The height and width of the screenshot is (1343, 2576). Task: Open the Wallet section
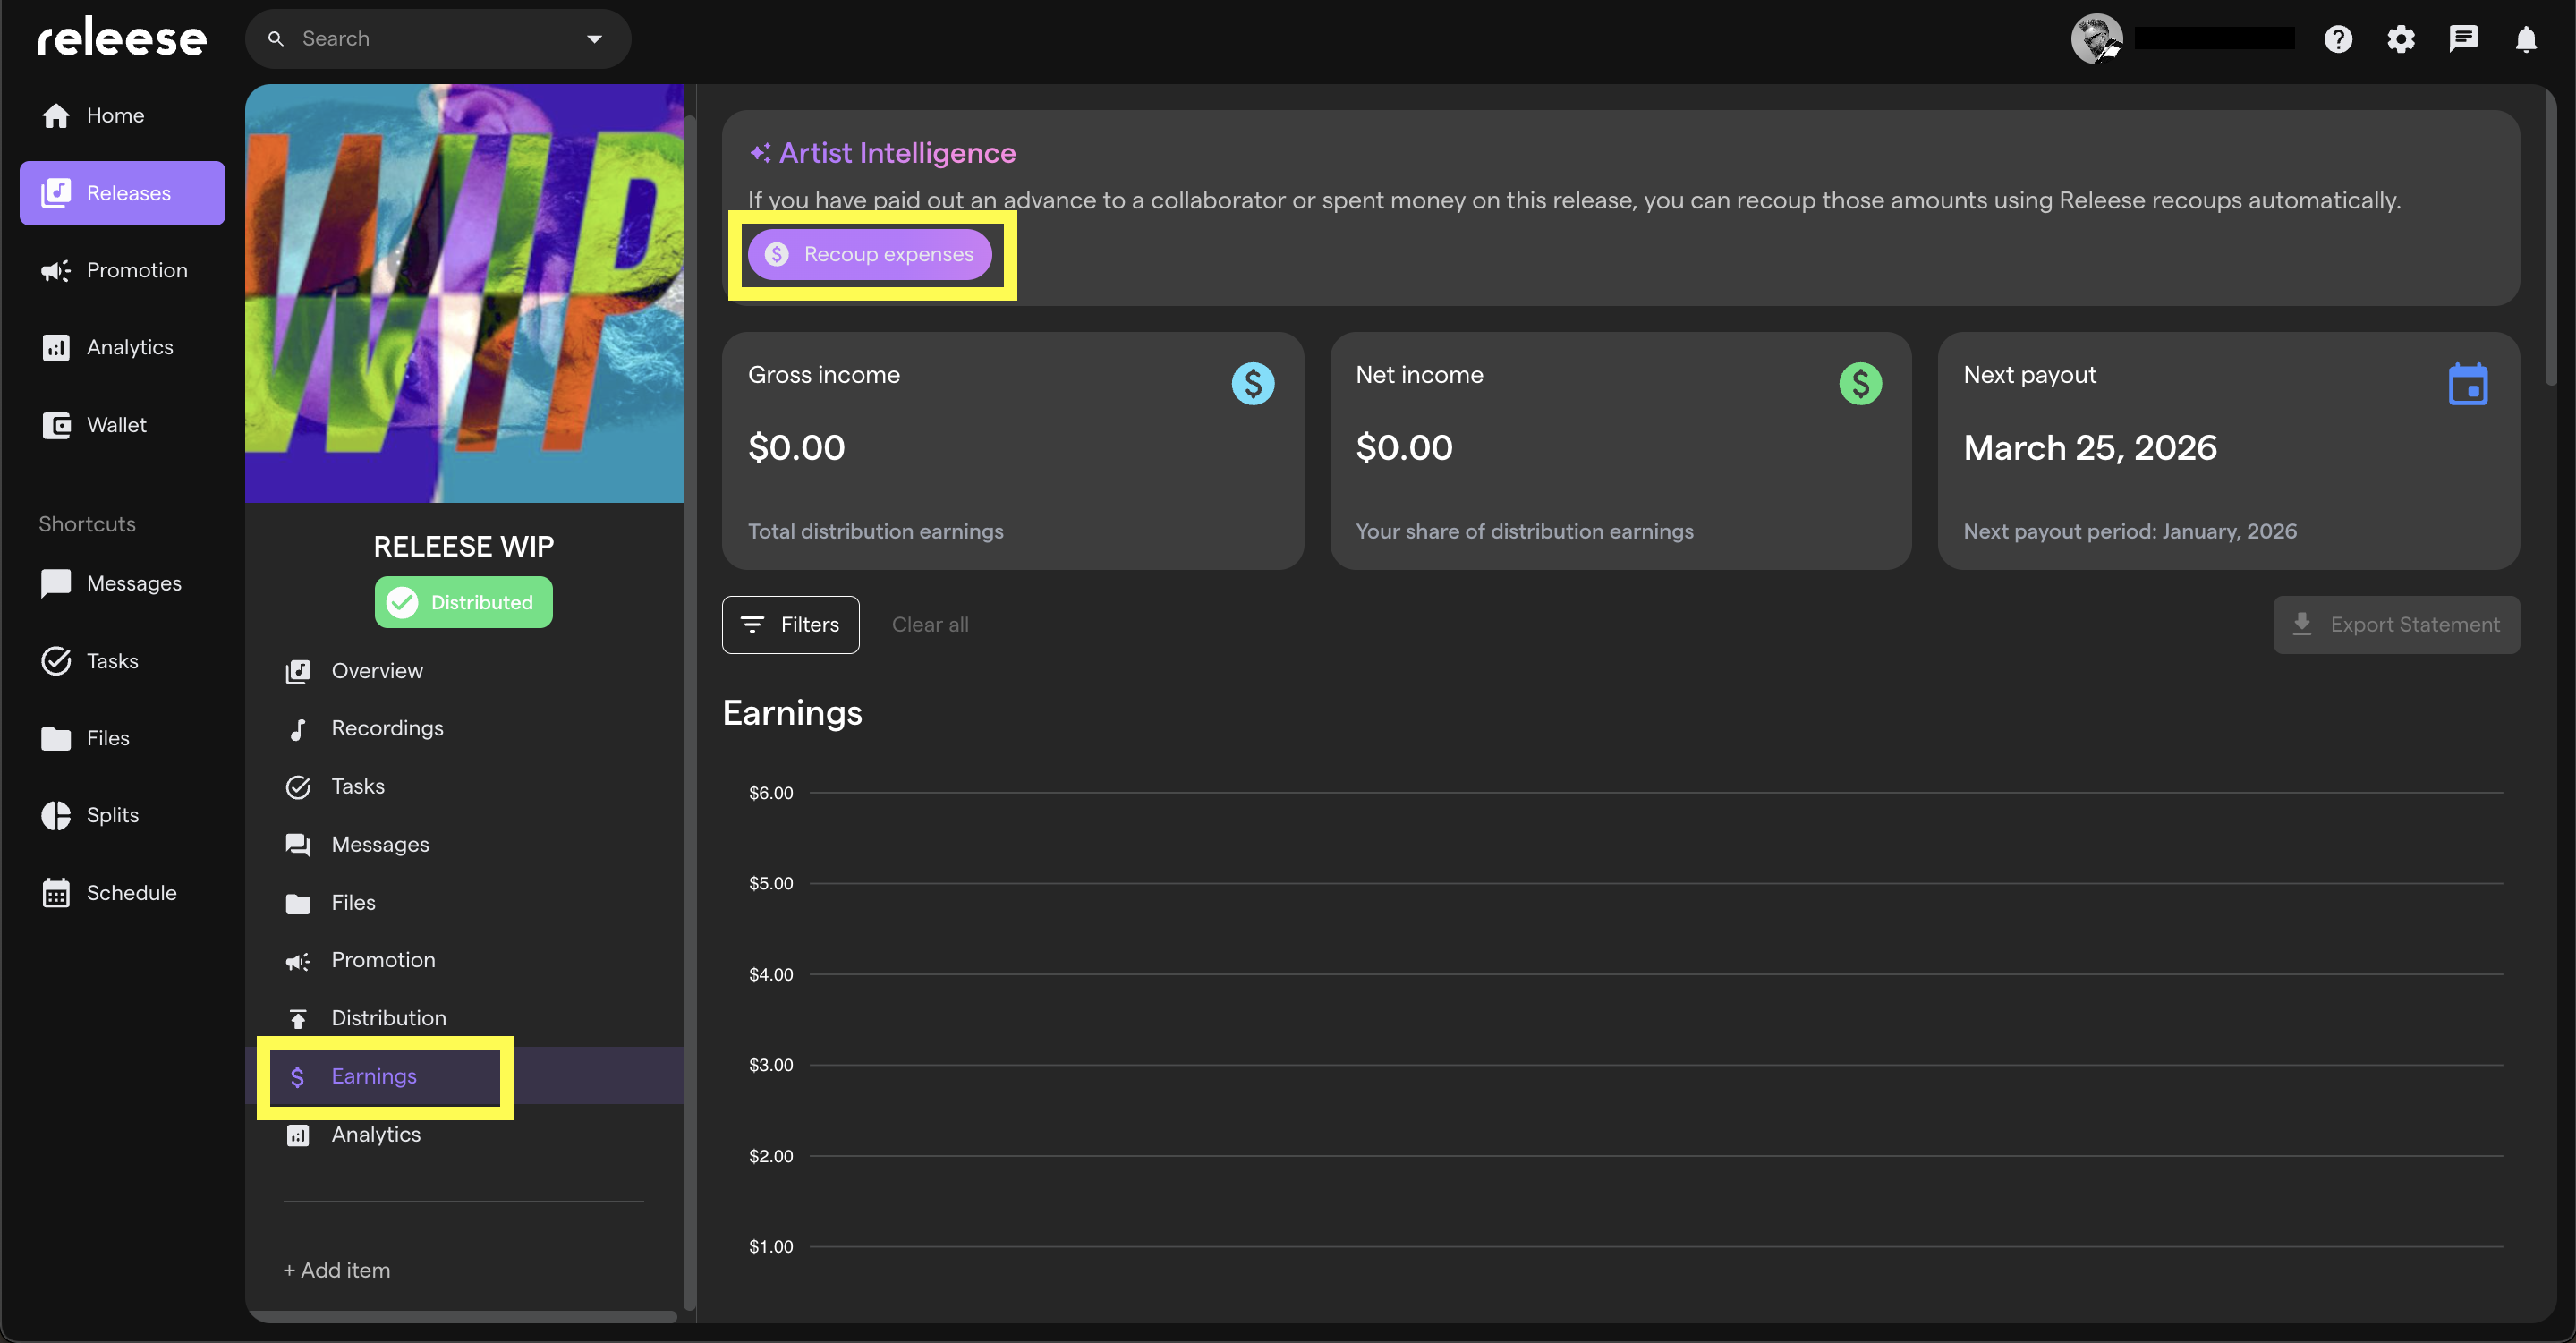(122, 425)
